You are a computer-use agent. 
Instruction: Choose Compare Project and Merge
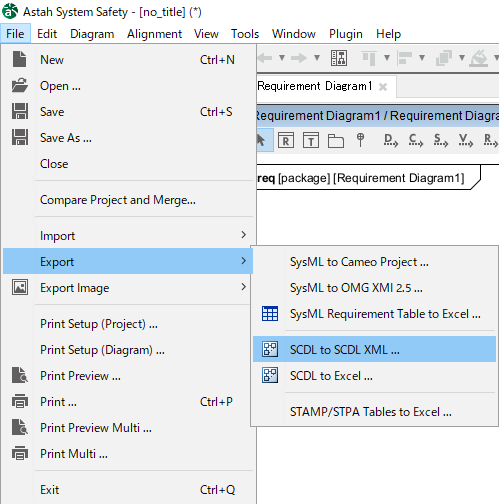[x=128, y=200]
